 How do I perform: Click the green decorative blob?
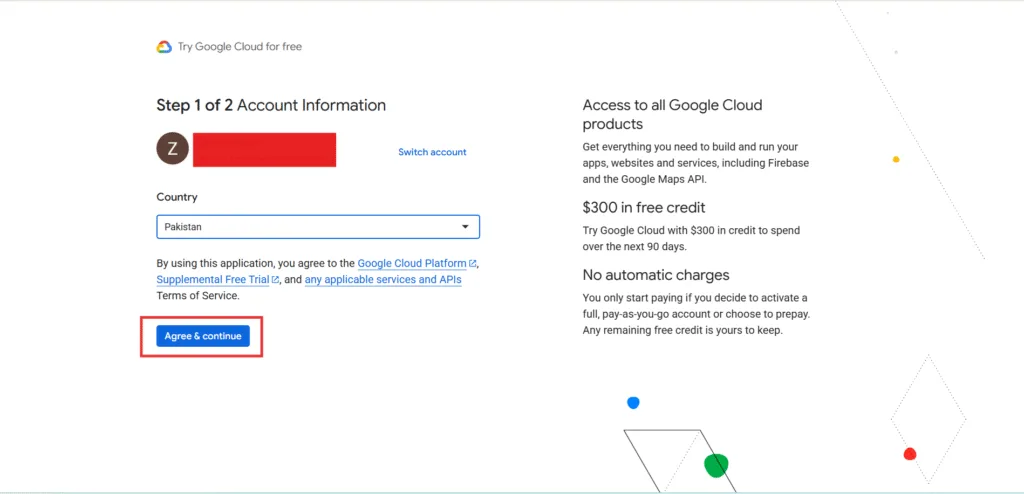pos(716,465)
